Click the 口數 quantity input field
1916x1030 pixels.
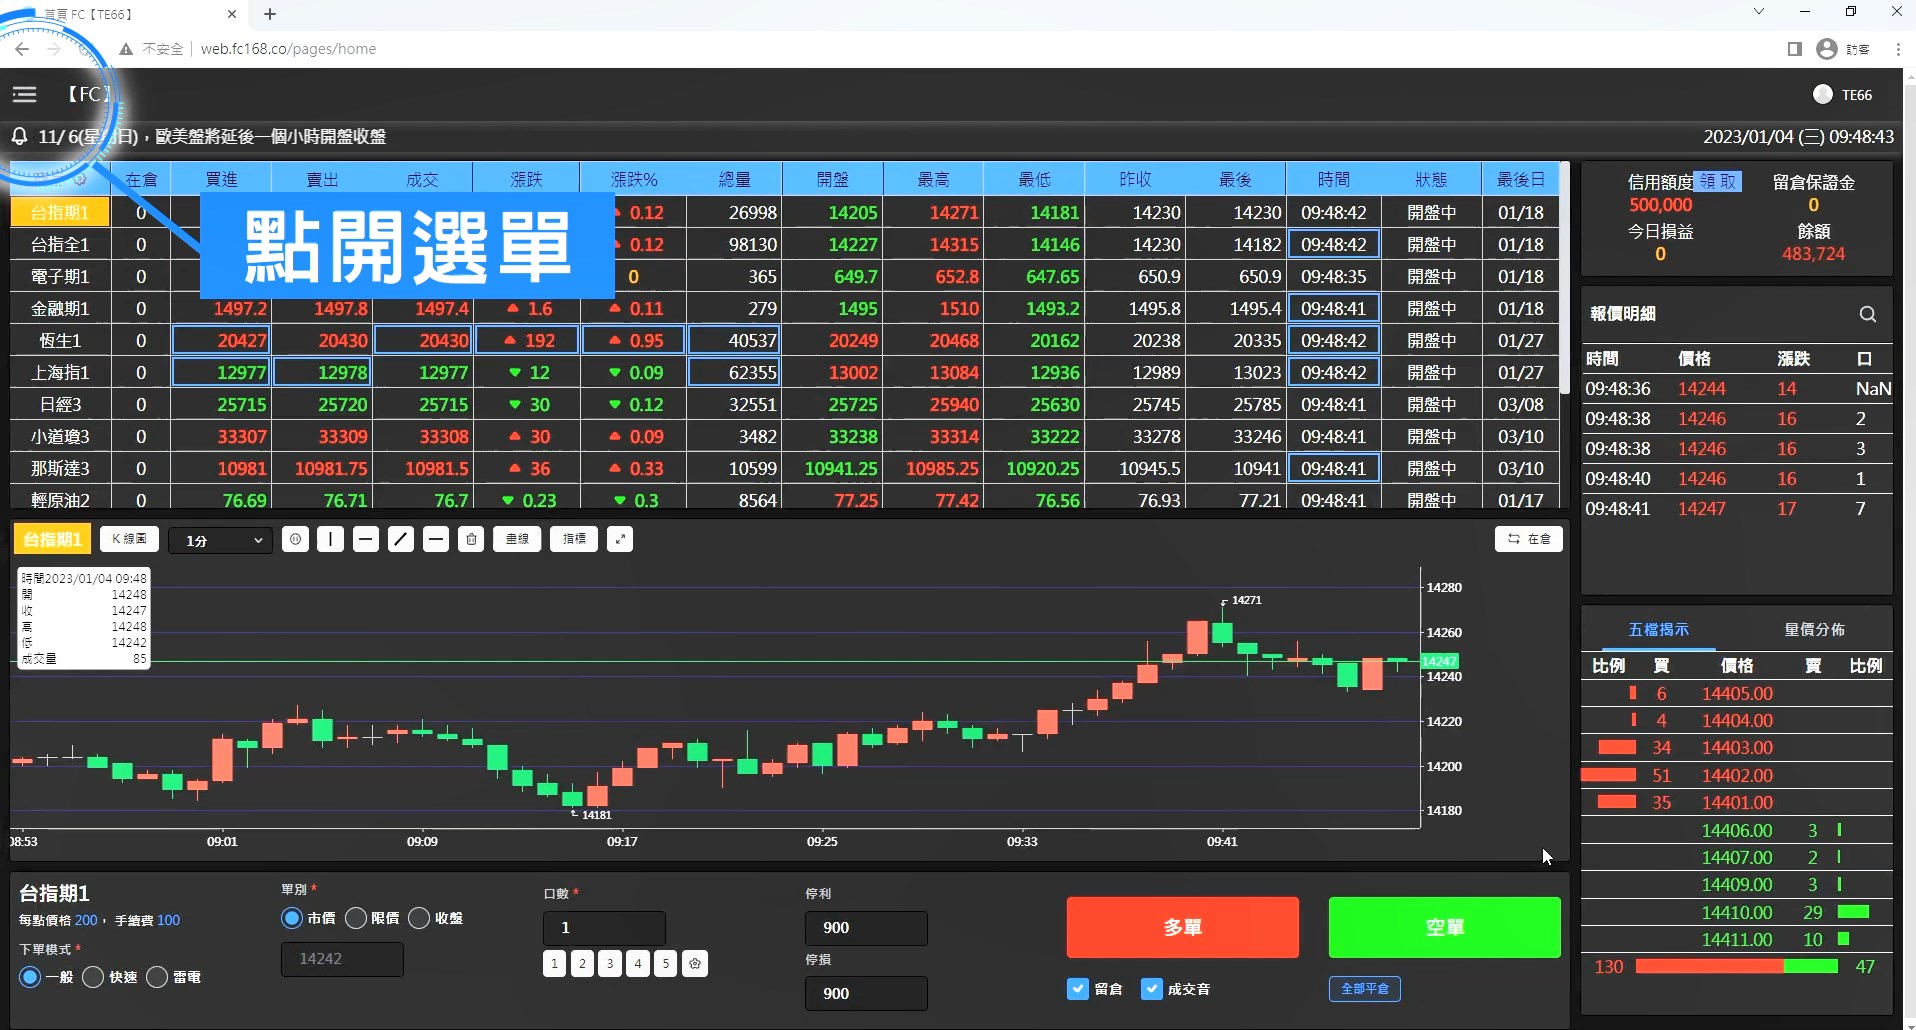[x=604, y=928]
